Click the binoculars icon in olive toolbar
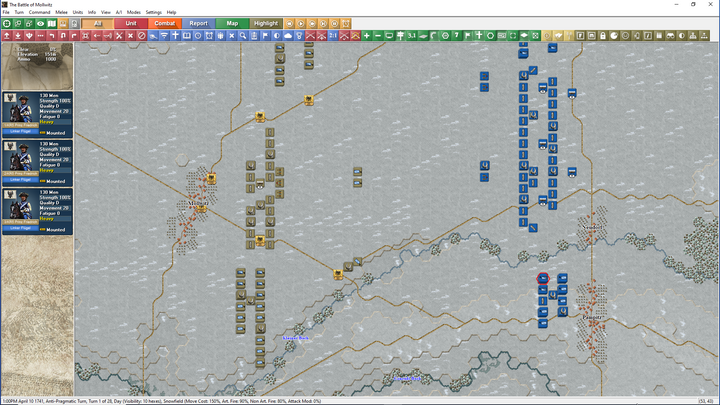Screen dimensions: 720x405 point(670,35)
